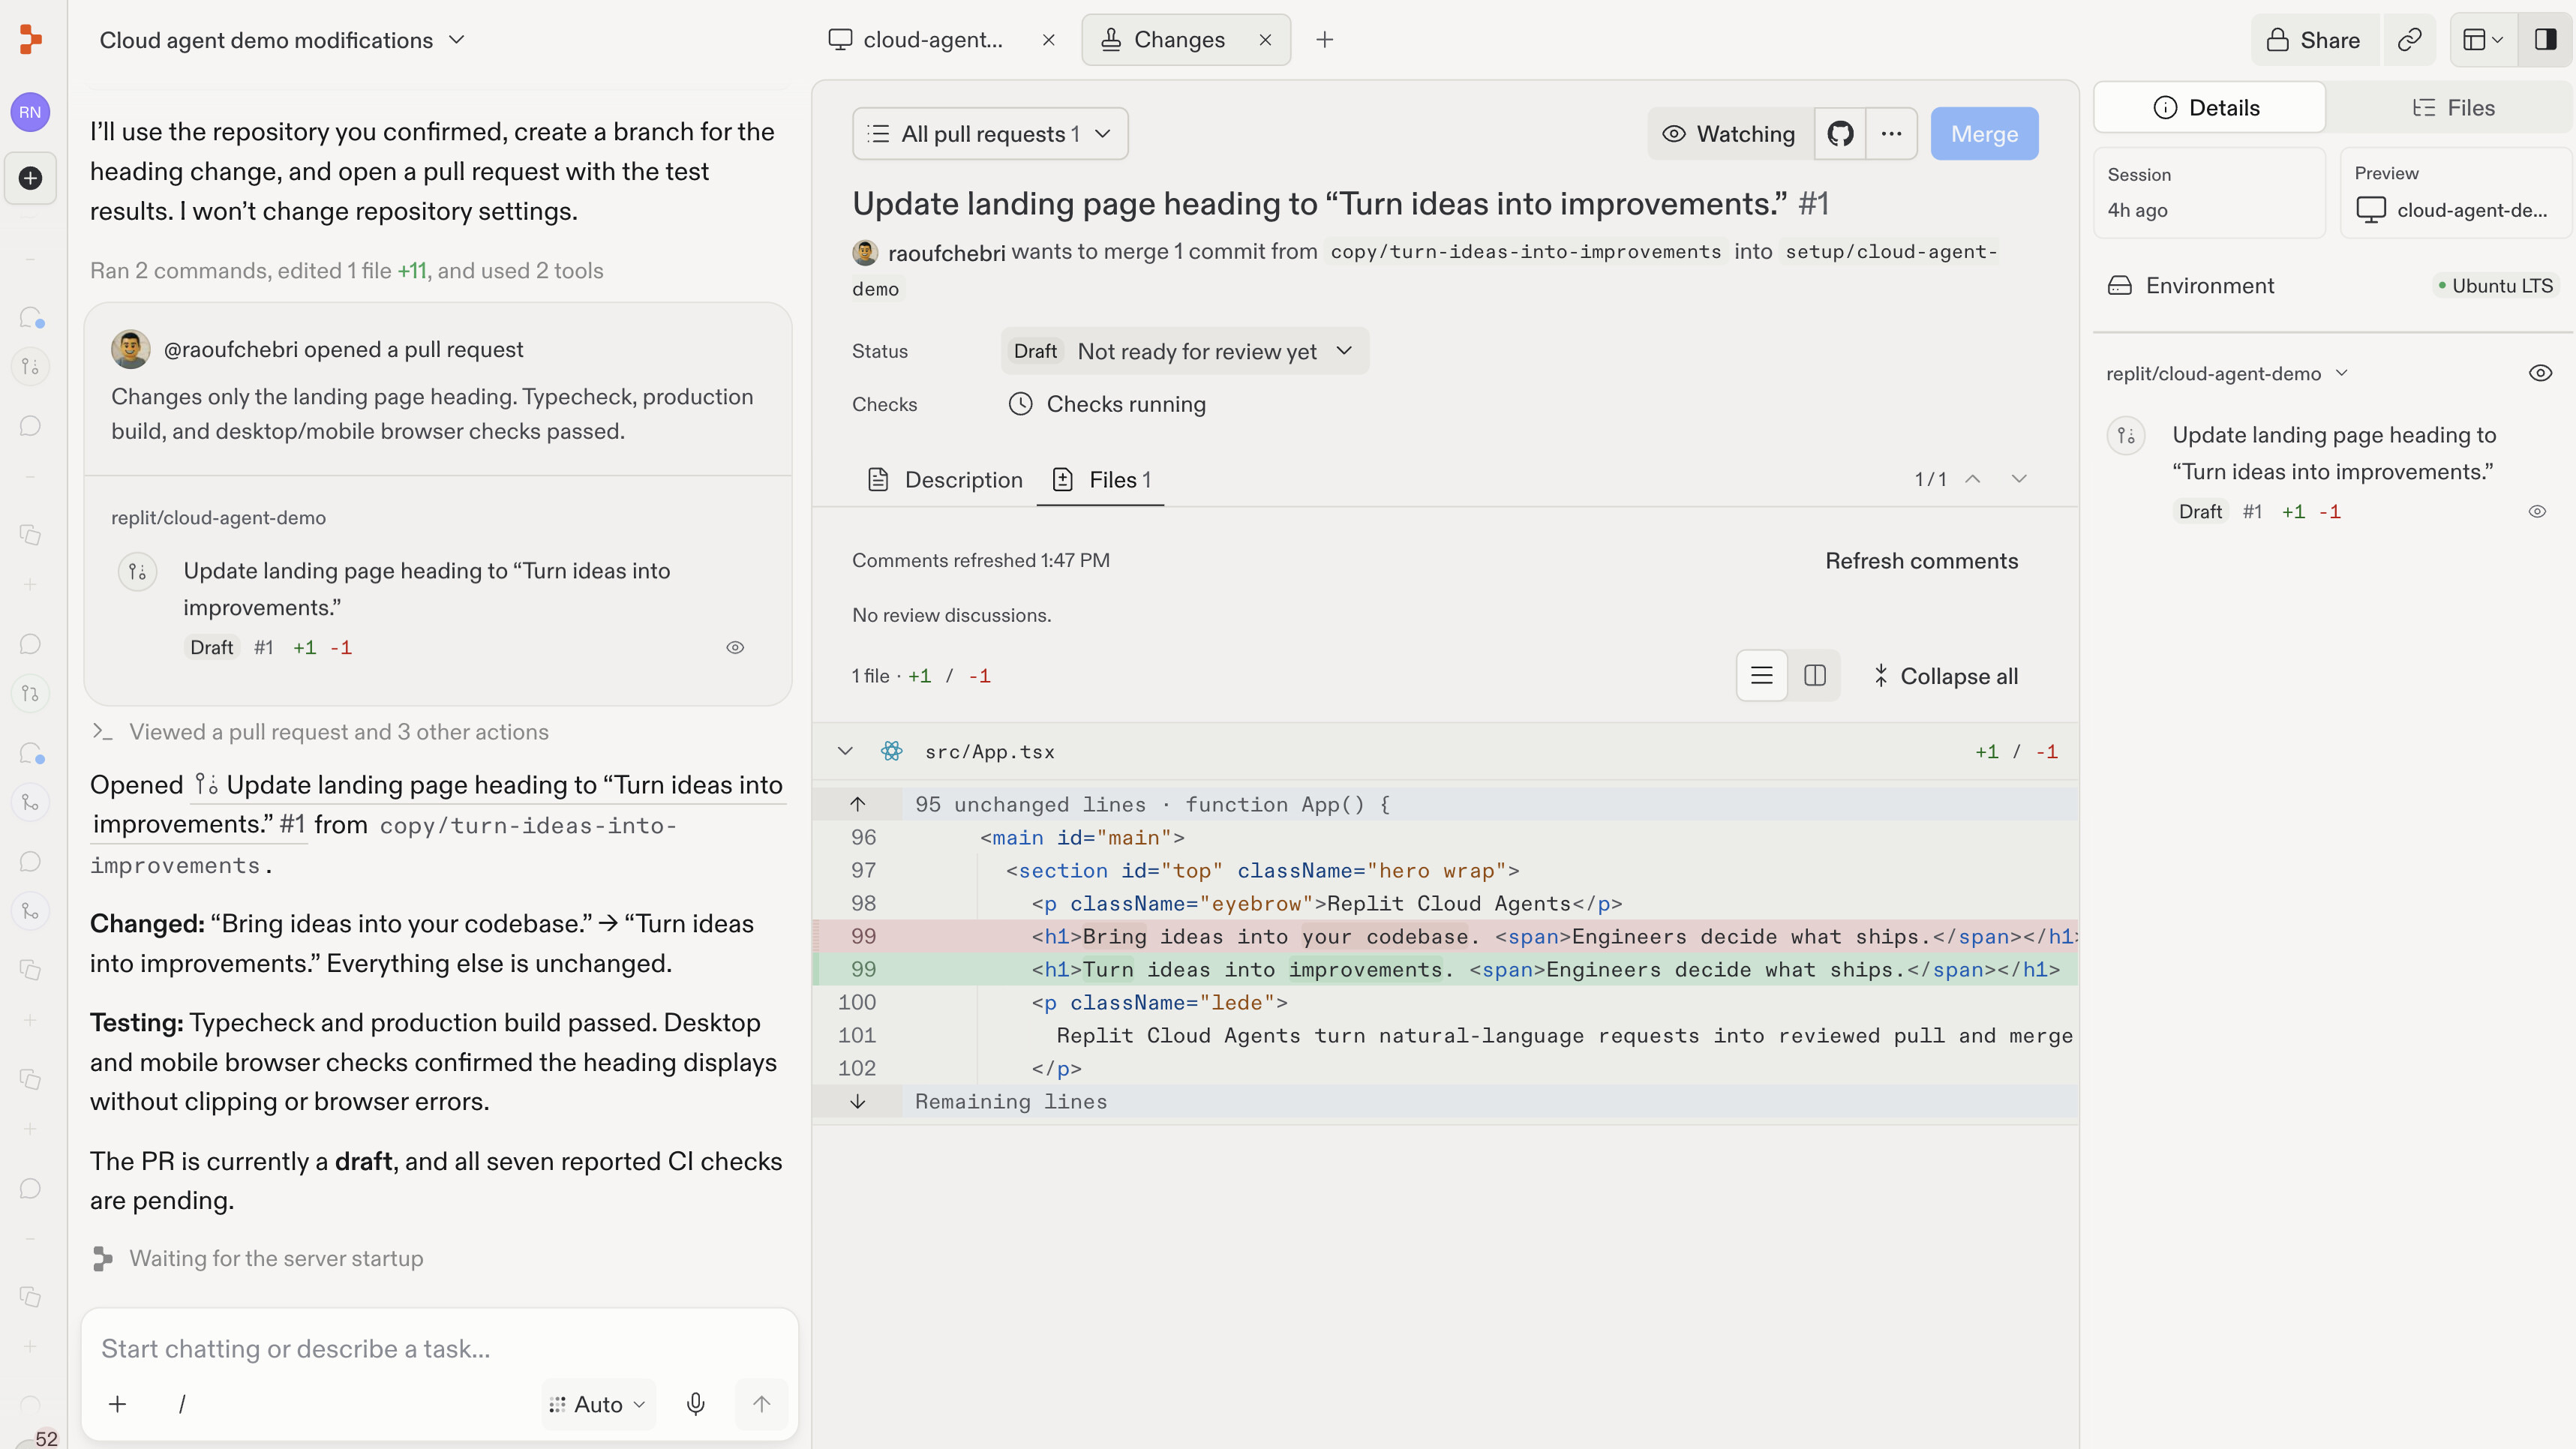Collapse the src/App.tsx file diff

click(x=845, y=751)
